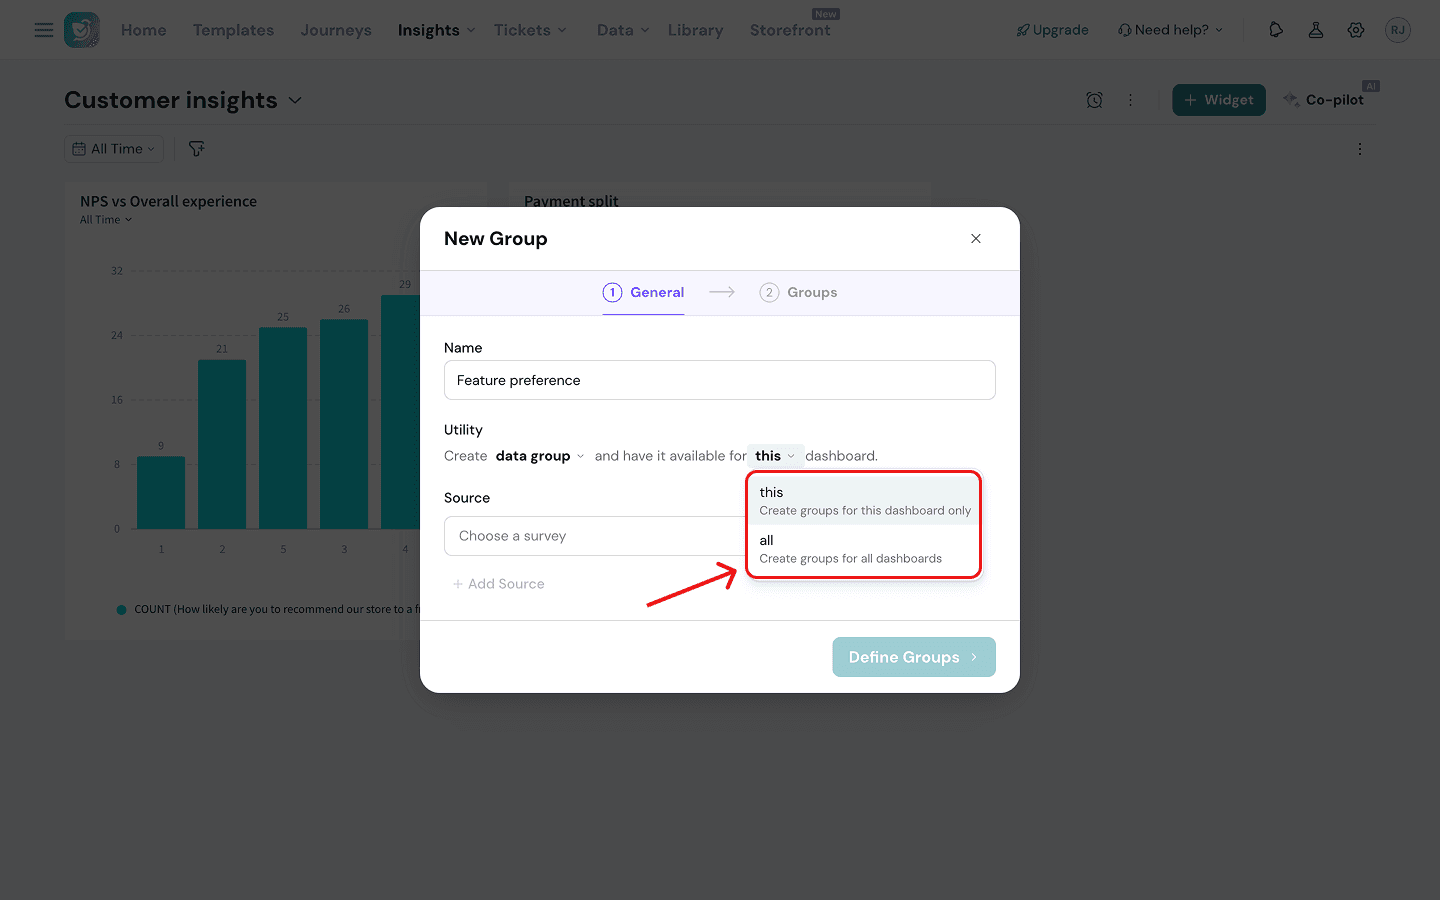Open the Library page
Image resolution: width=1440 pixels, height=900 pixels.
pyautogui.click(x=696, y=30)
